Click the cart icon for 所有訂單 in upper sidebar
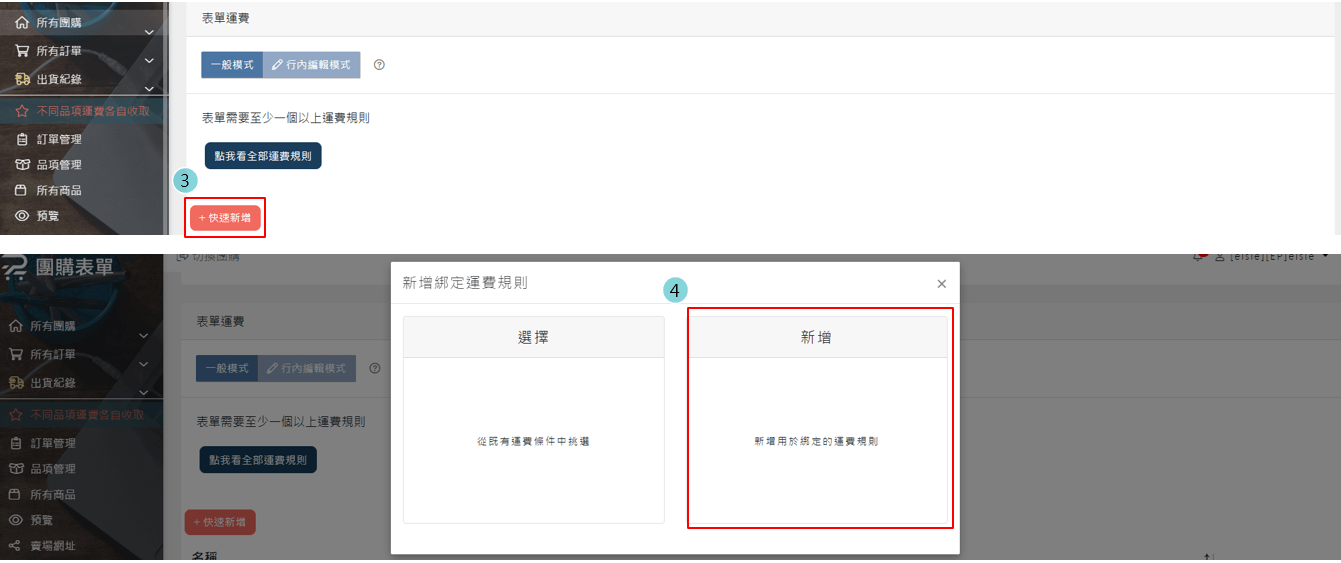The width and height of the screenshot is (1341, 563). [21, 51]
